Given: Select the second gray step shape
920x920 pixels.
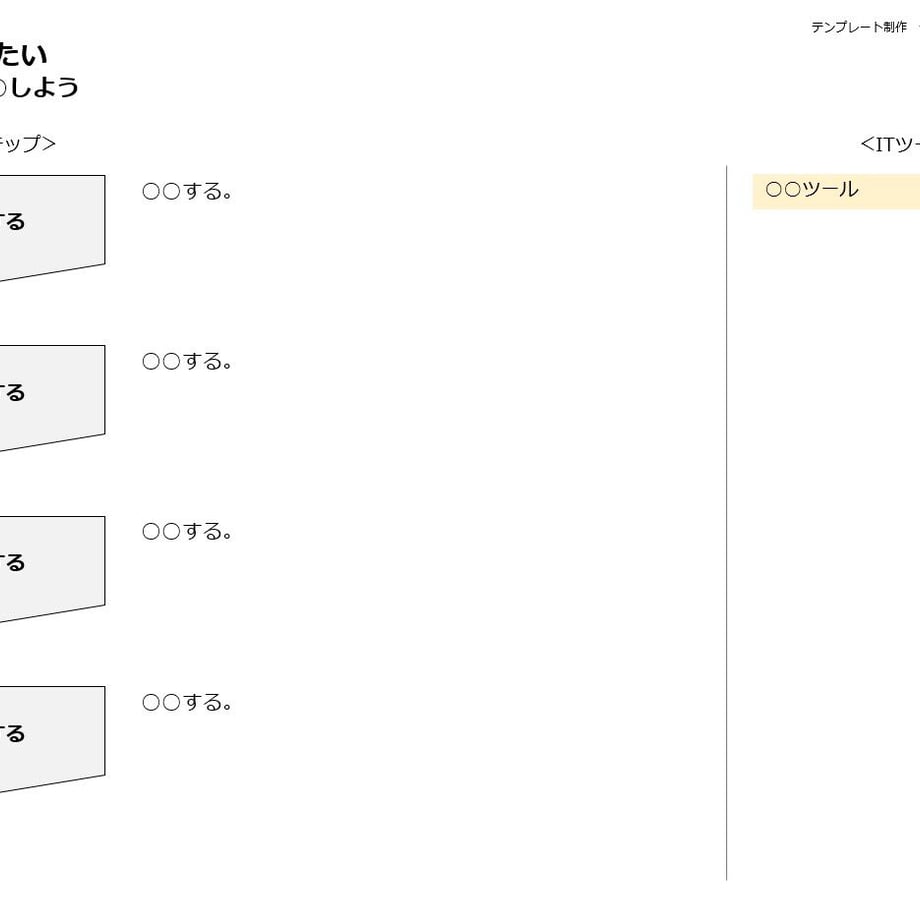Looking at the screenshot, I should pos(52,398).
